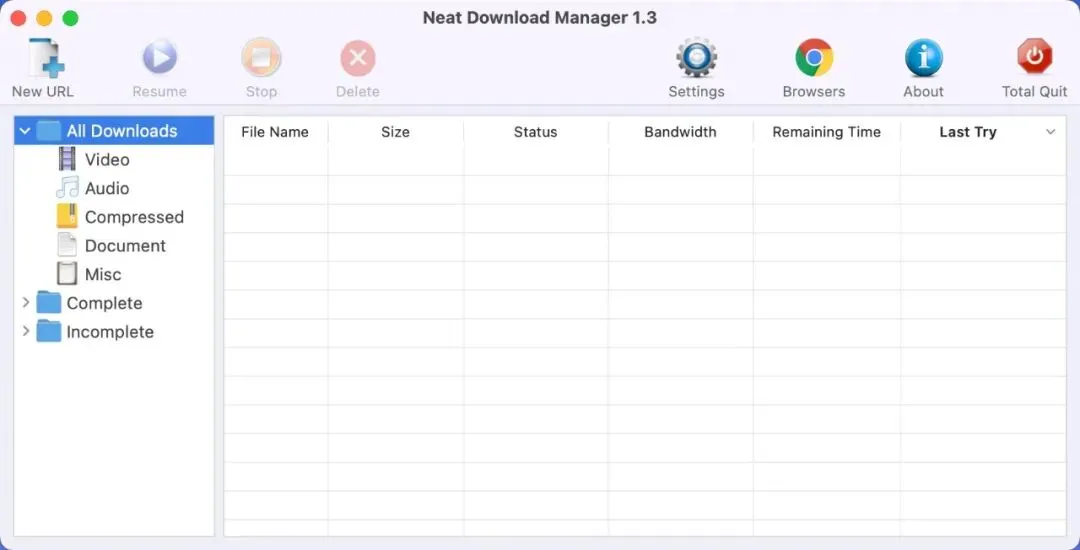Minimize window with the yellow button

click(44, 19)
